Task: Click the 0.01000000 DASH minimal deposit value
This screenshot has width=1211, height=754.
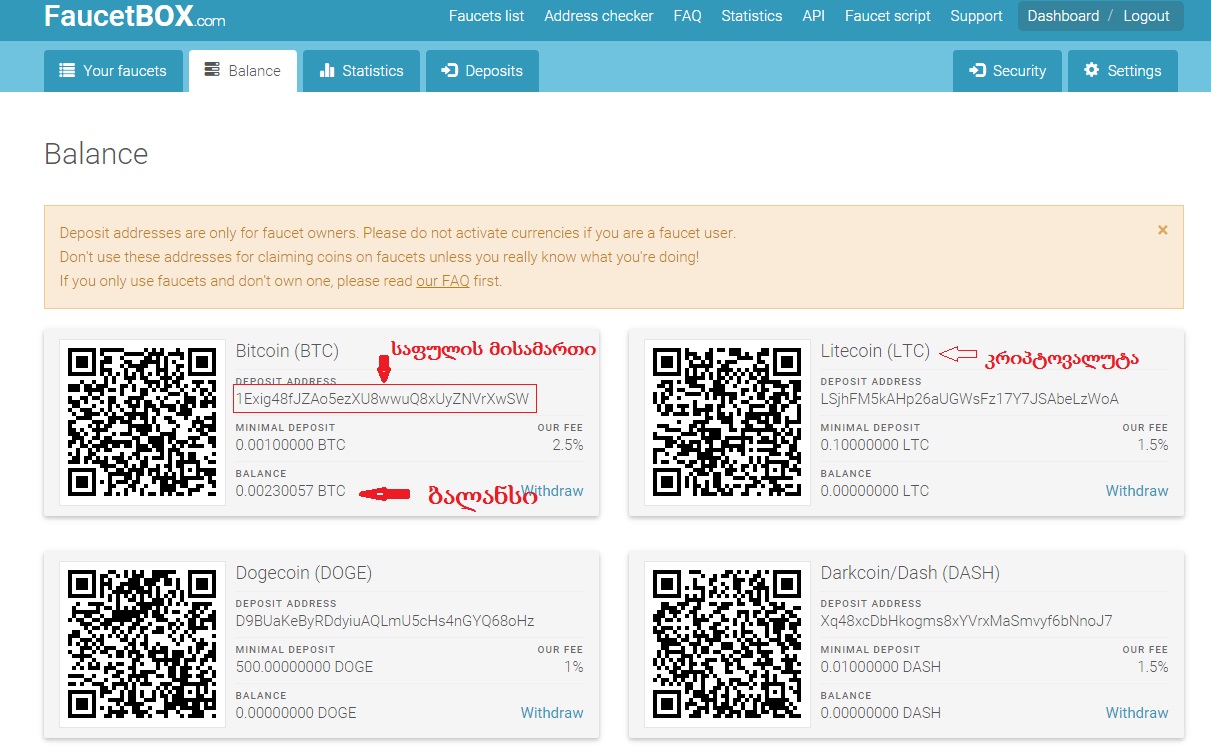Action: 881,667
